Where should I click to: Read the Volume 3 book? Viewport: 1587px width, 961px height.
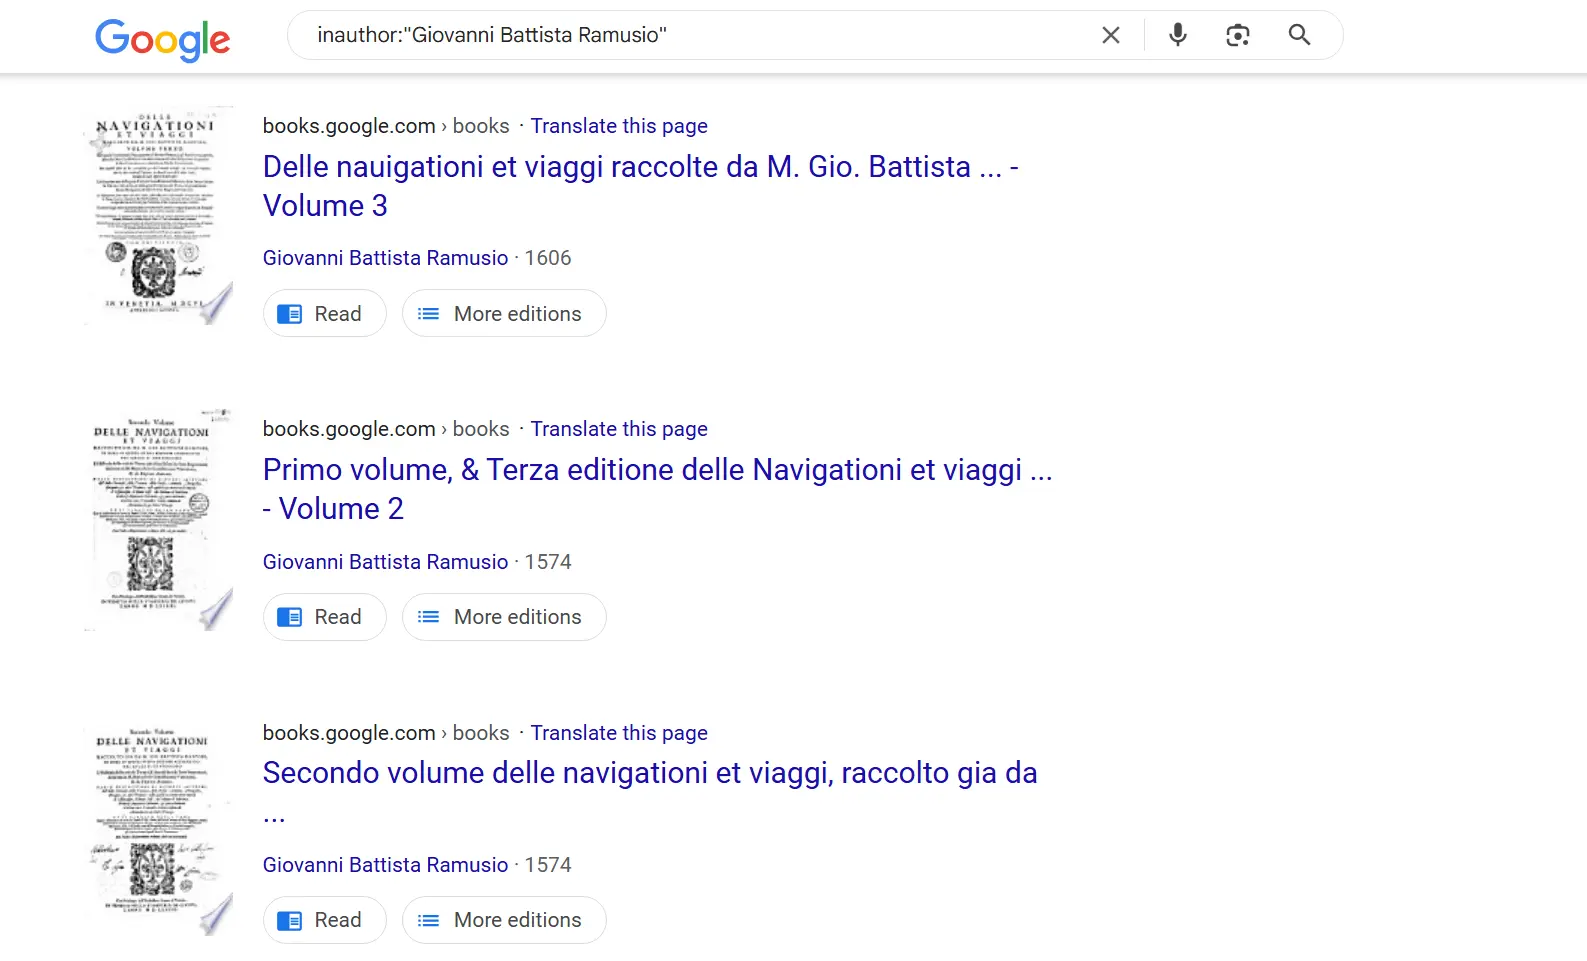coord(324,313)
